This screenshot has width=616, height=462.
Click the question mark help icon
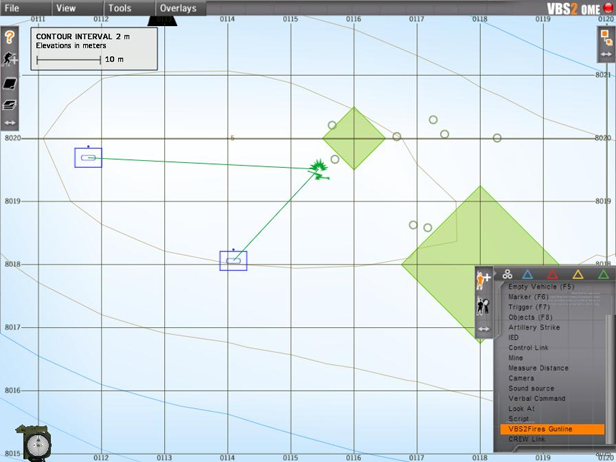9,37
